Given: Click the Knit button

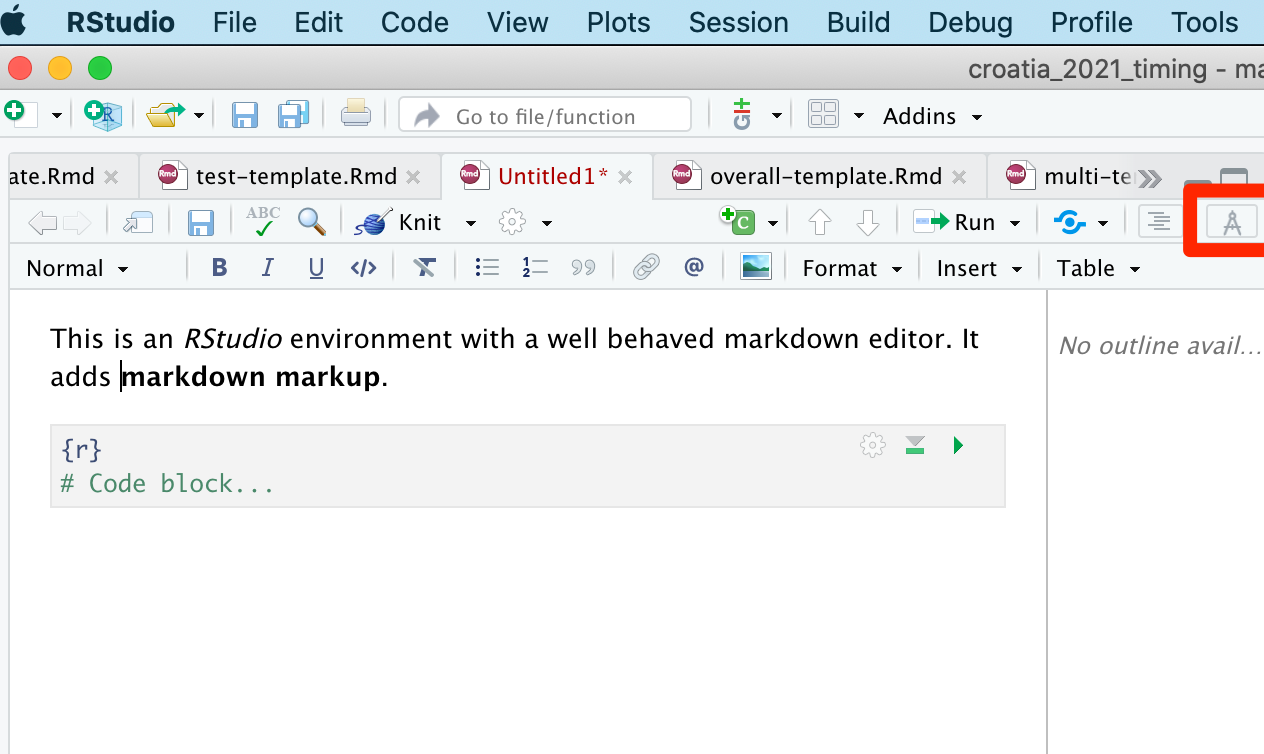Looking at the screenshot, I should [x=399, y=222].
